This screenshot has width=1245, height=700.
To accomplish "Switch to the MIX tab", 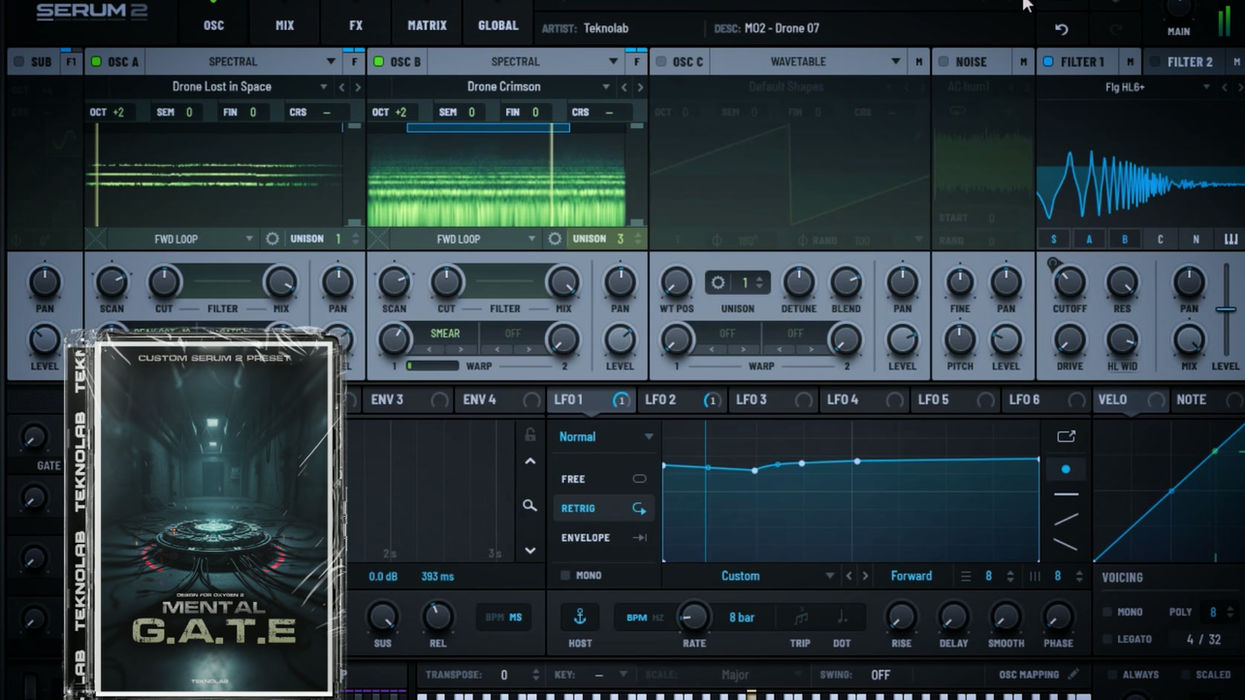I will 285,25.
